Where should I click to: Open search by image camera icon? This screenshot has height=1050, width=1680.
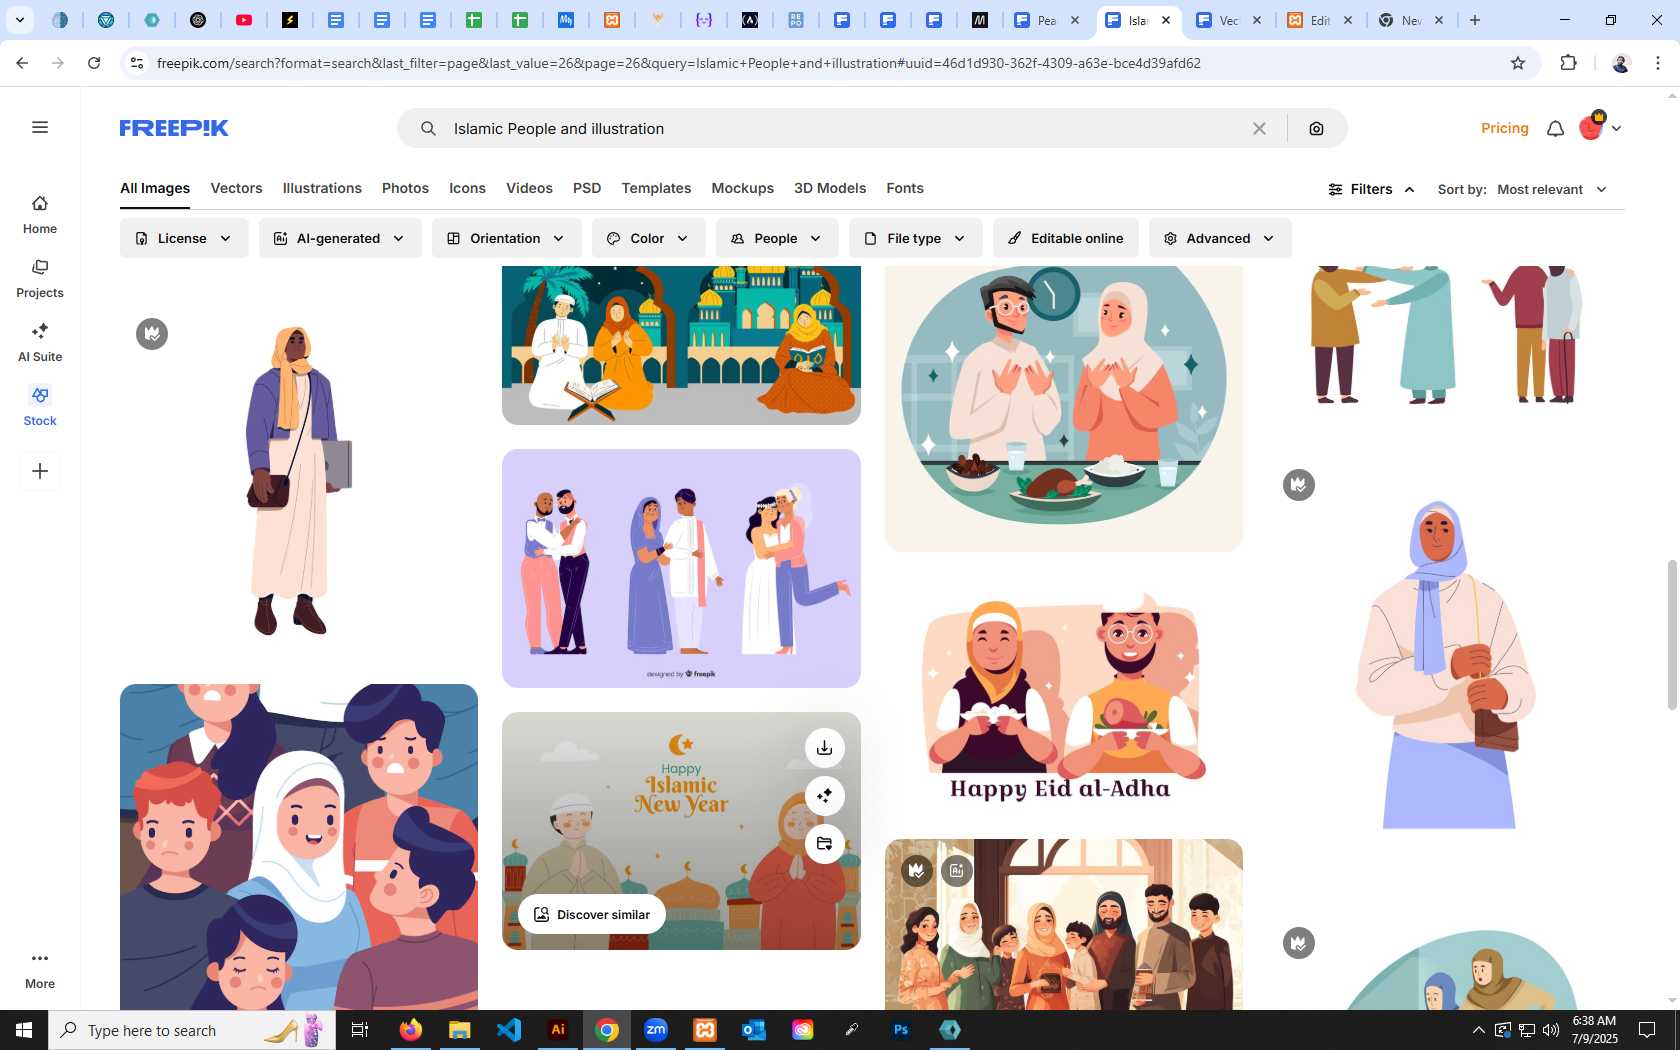pos(1316,128)
